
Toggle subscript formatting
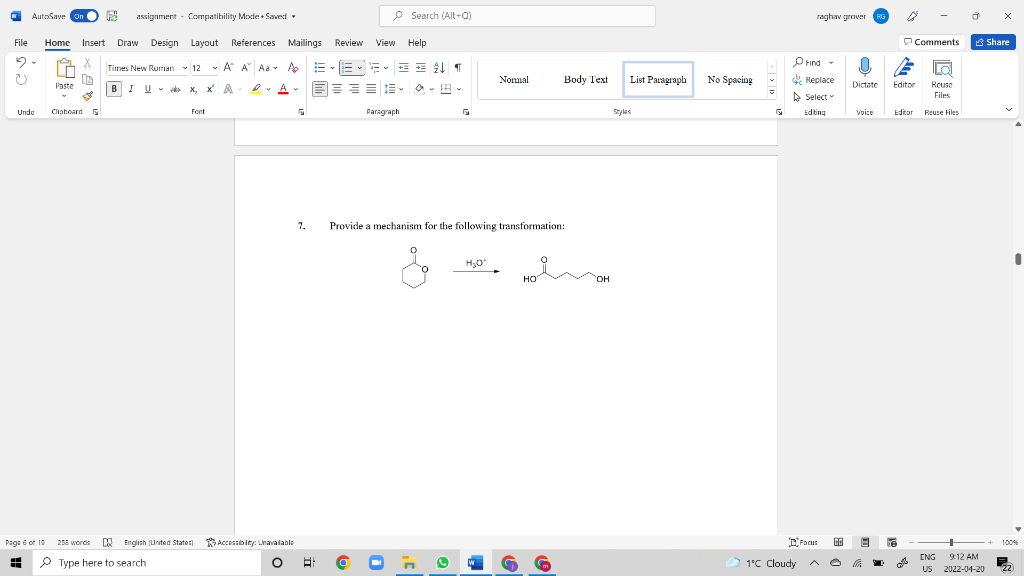pos(194,89)
